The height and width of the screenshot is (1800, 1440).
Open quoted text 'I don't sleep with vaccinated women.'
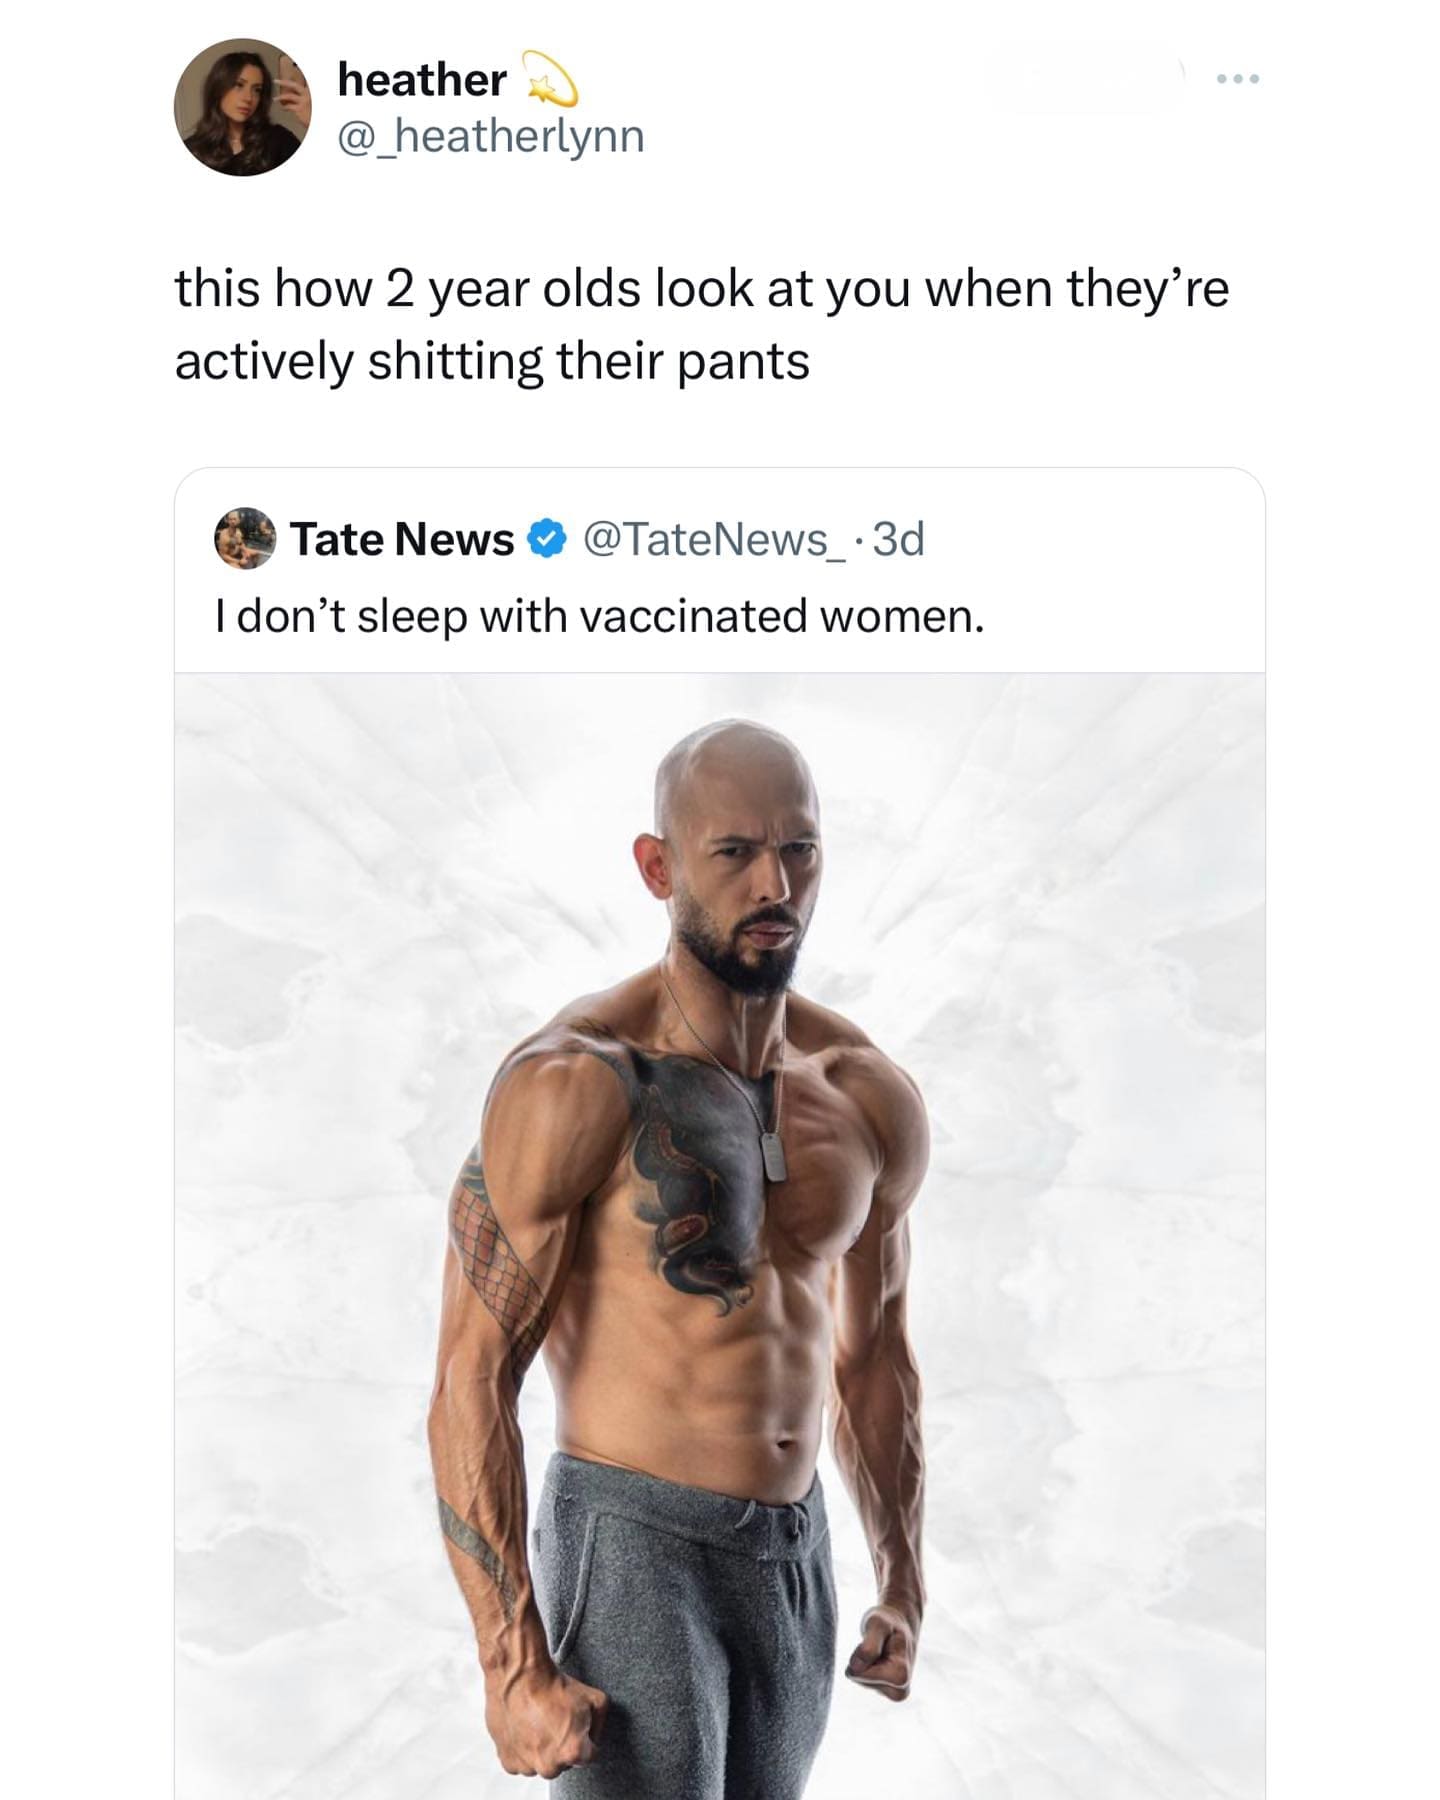(600, 616)
